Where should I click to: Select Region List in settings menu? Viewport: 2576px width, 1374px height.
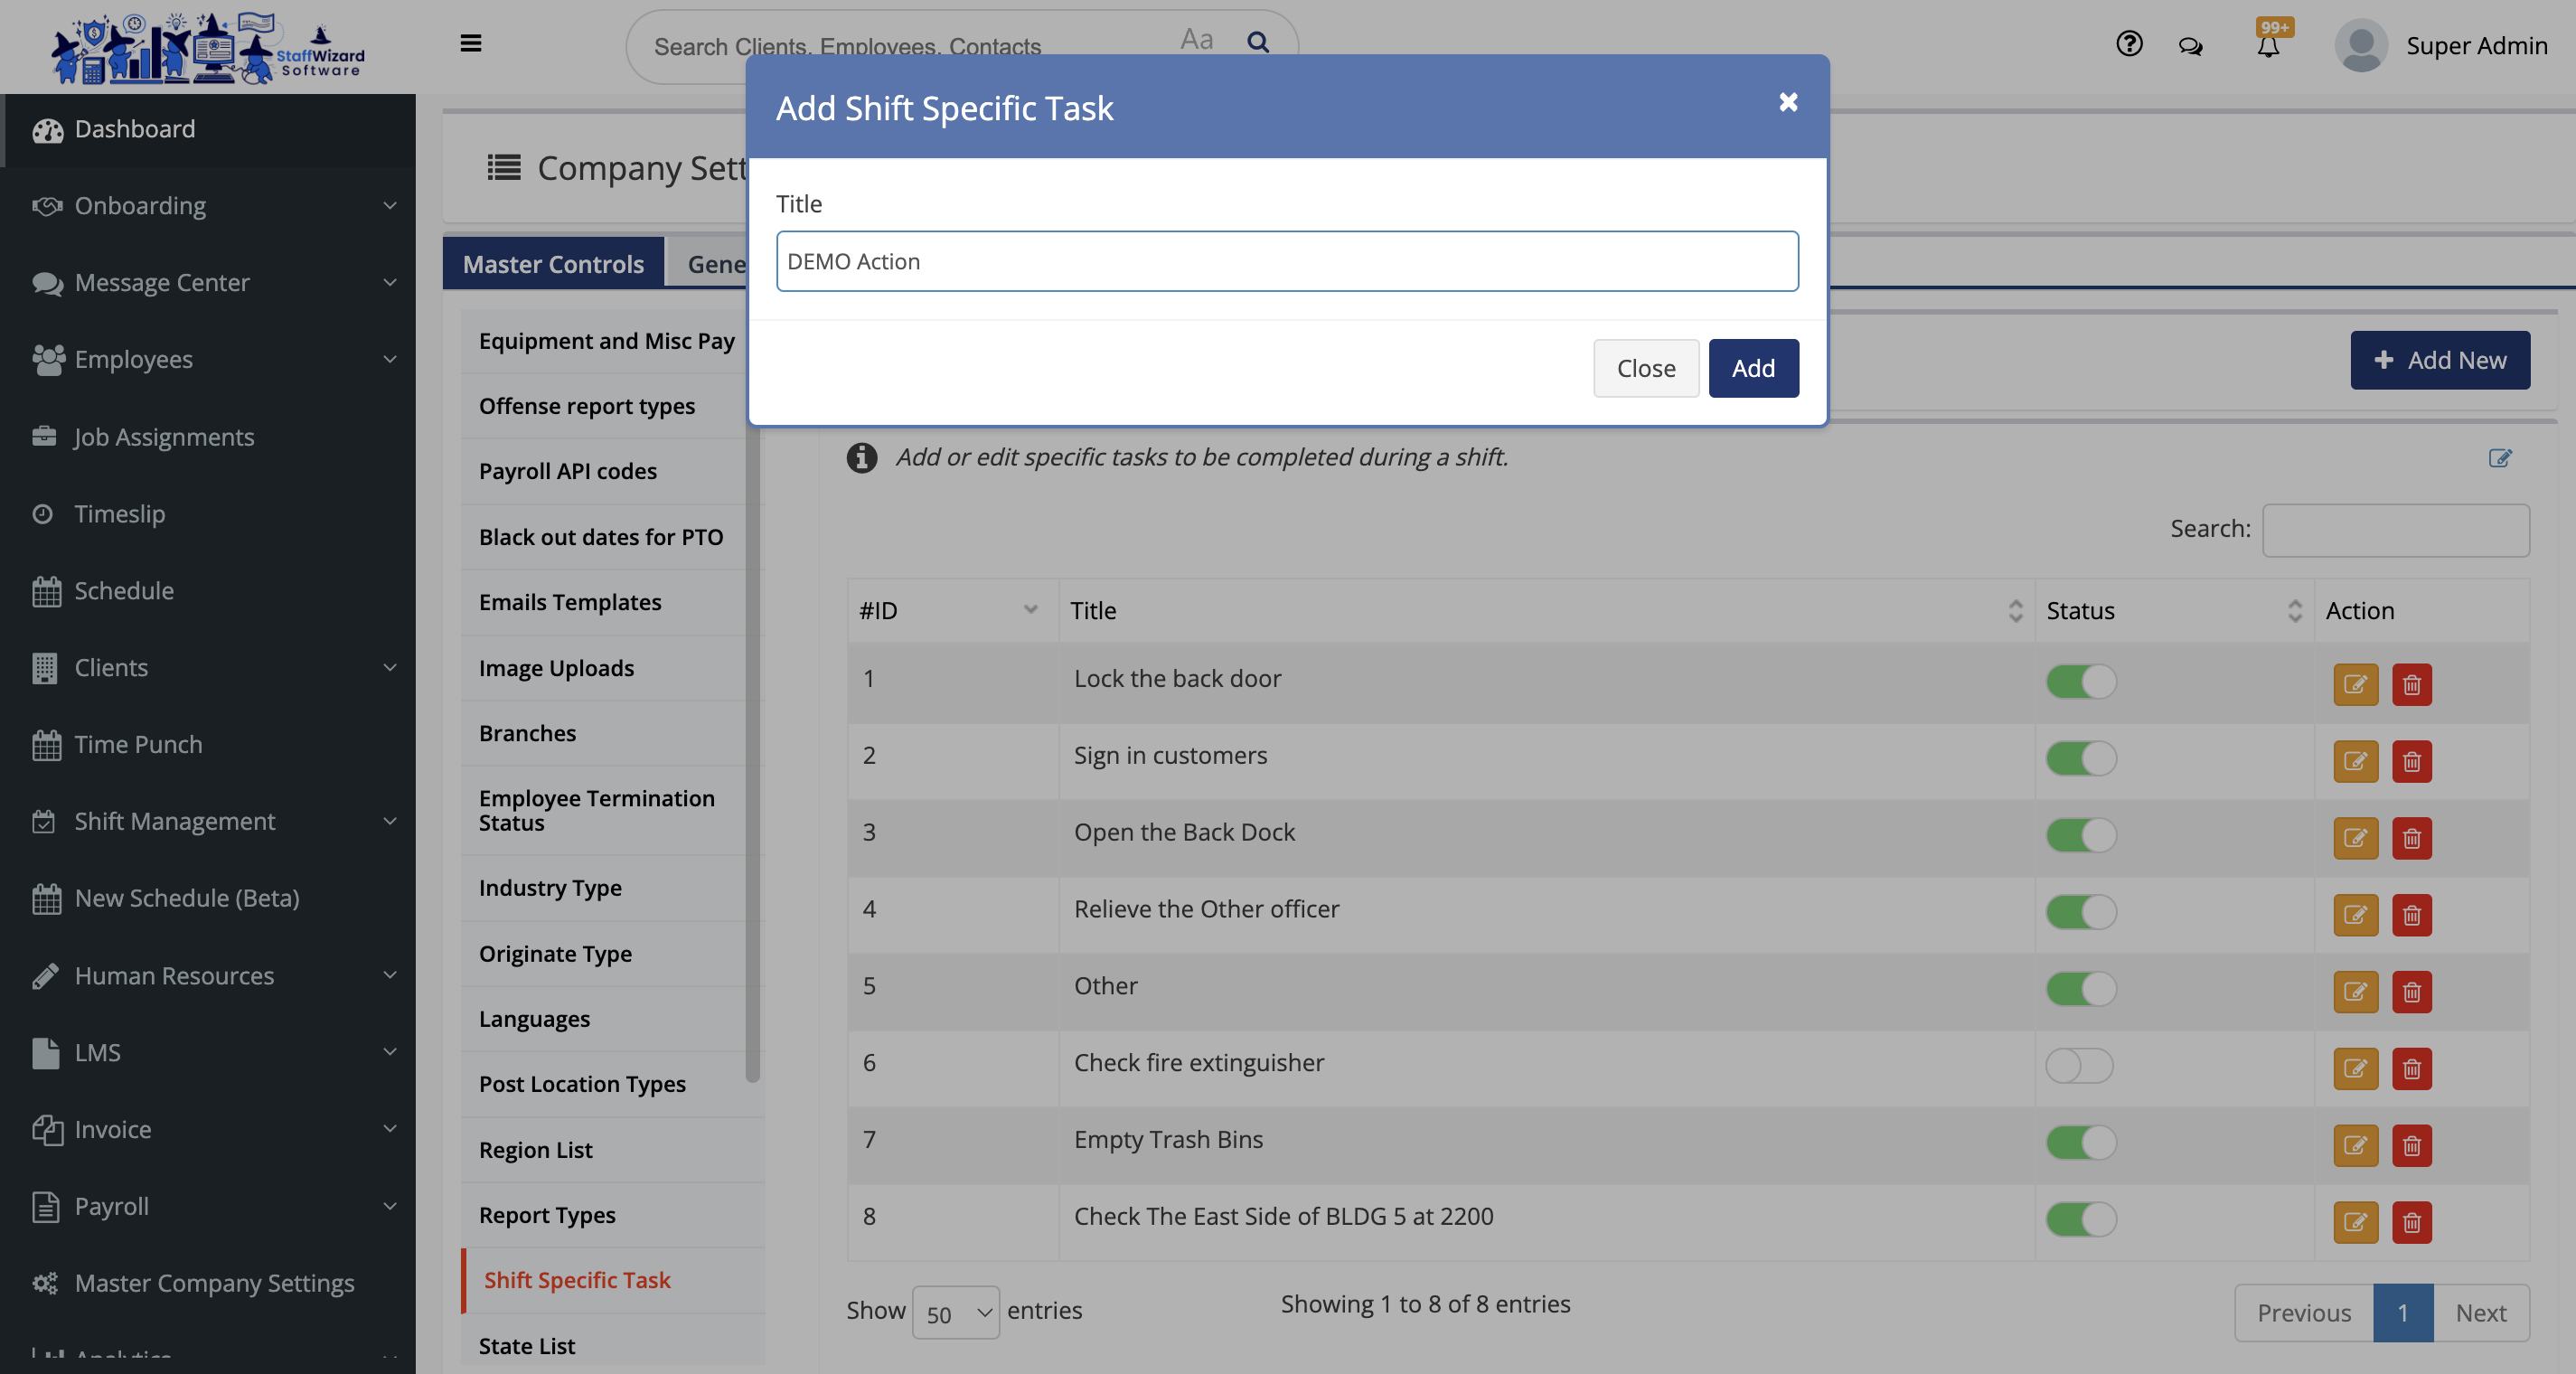536,1150
